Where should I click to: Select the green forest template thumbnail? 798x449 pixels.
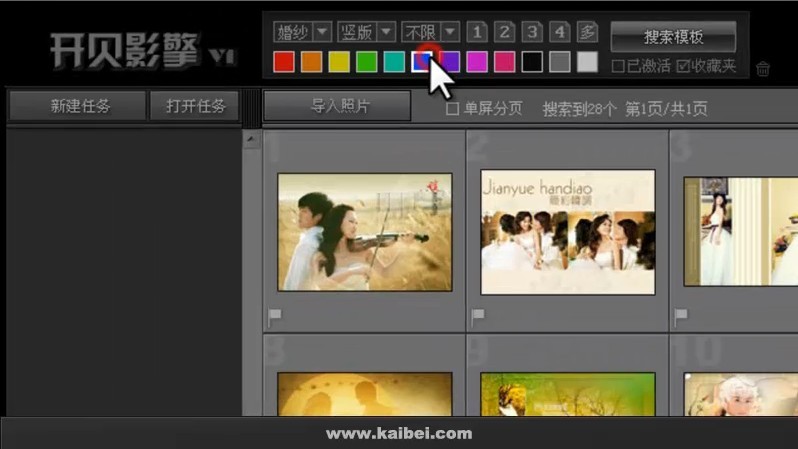tap(567, 394)
